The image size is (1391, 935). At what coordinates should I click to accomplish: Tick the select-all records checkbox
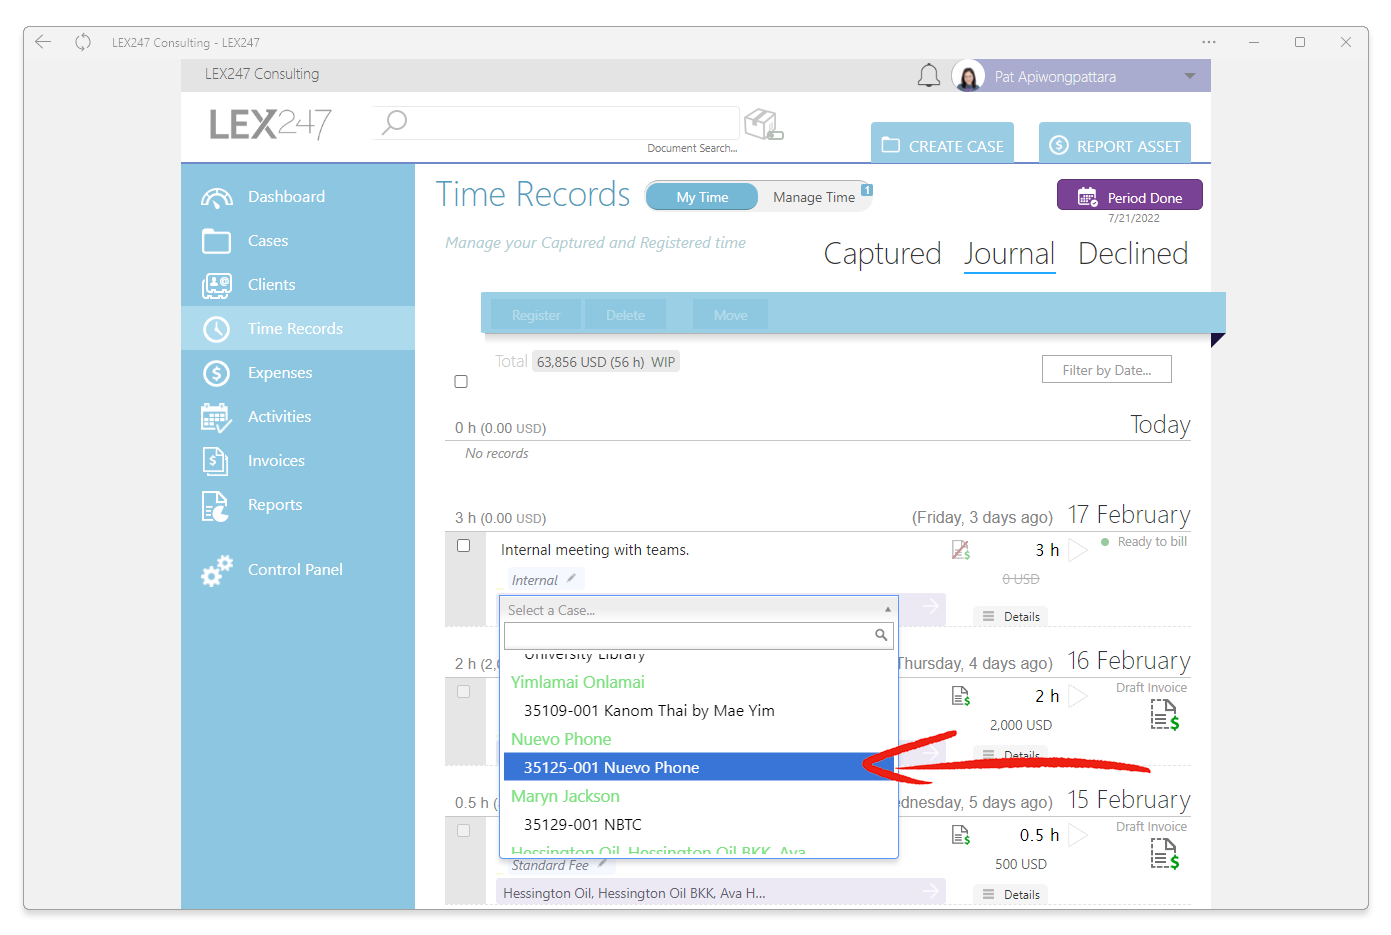point(461,381)
